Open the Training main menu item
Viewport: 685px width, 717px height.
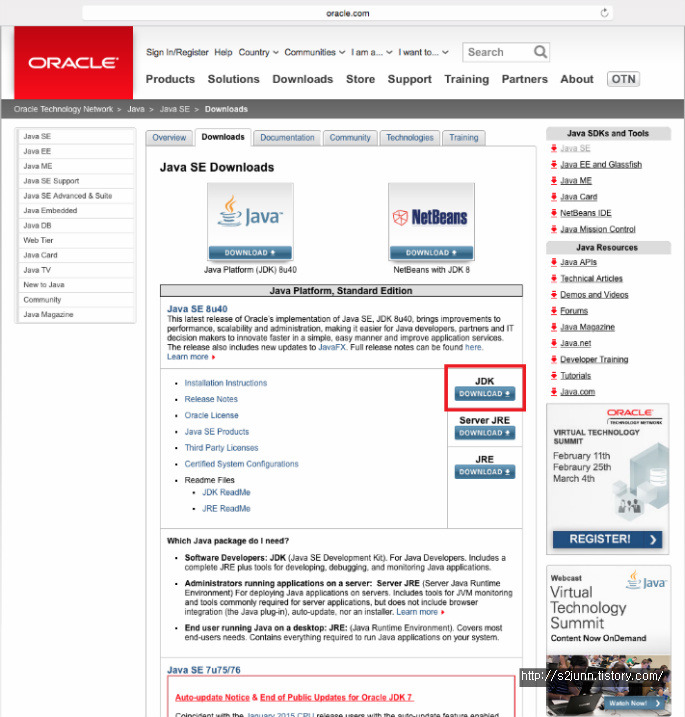(466, 79)
